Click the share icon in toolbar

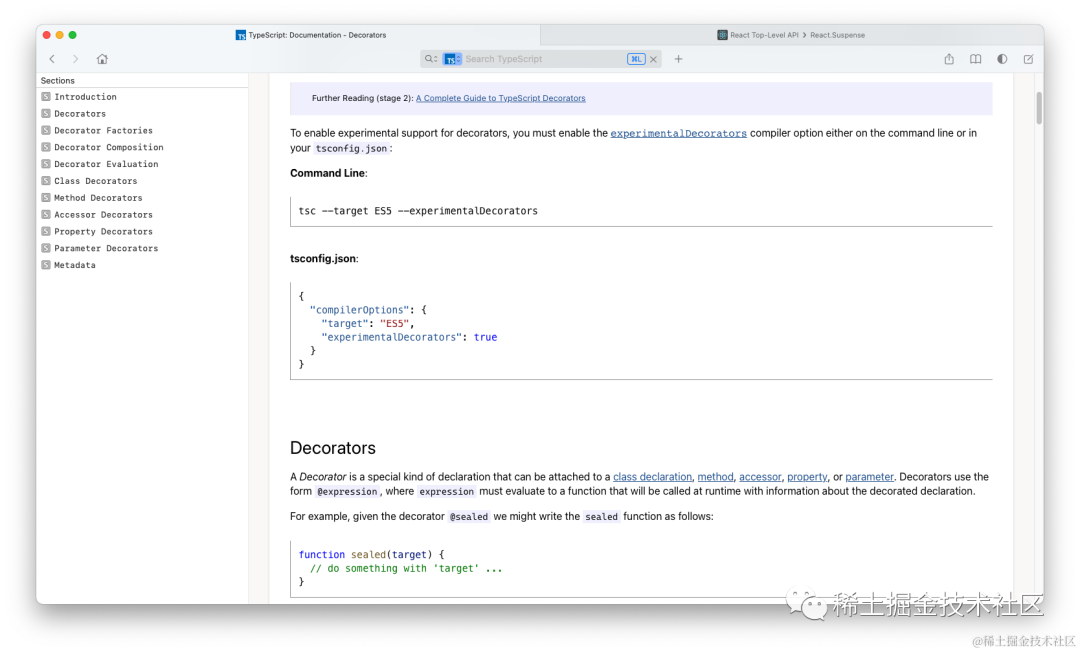pos(949,59)
